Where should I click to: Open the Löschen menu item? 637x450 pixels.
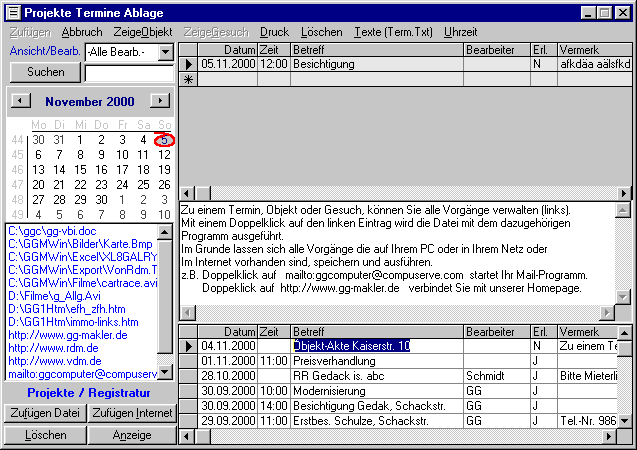pos(321,32)
